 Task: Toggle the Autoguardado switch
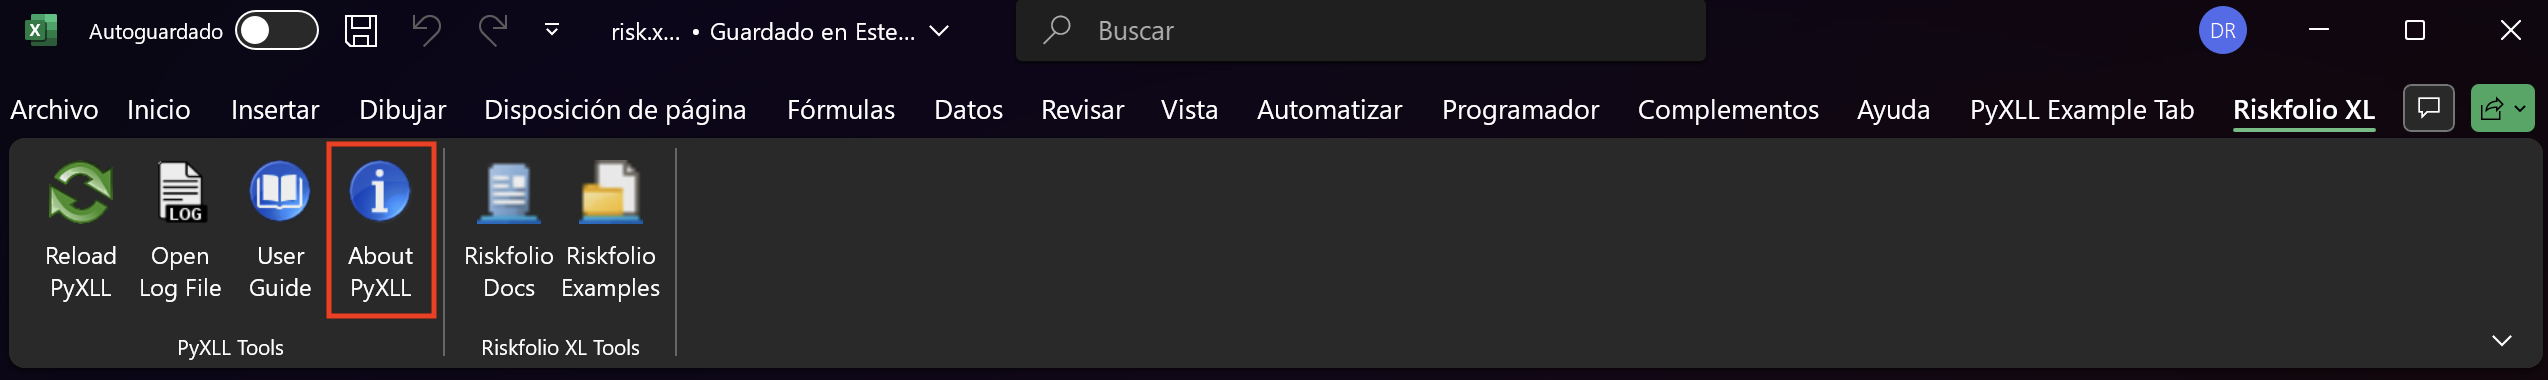[277, 31]
